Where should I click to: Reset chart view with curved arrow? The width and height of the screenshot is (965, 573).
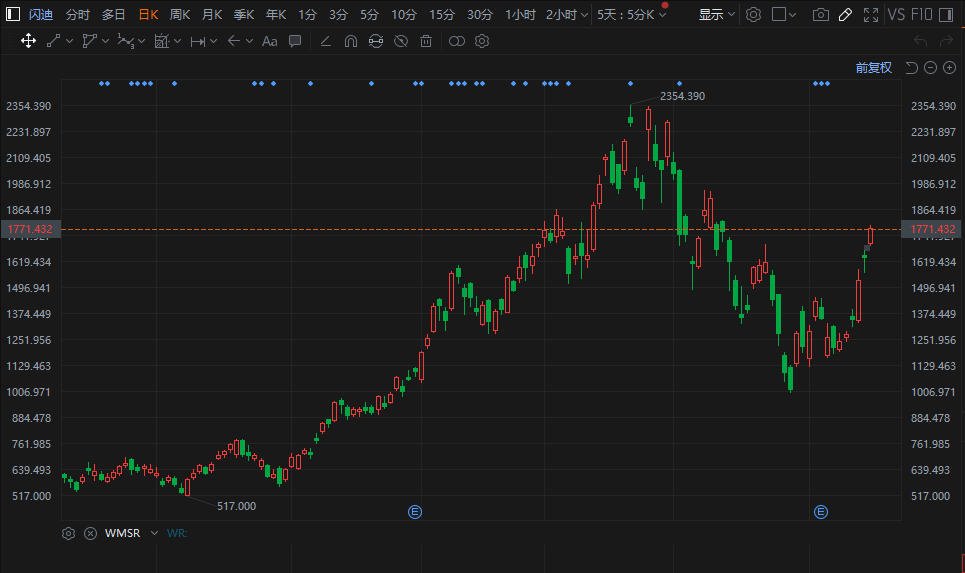pyautogui.click(x=911, y=68)
